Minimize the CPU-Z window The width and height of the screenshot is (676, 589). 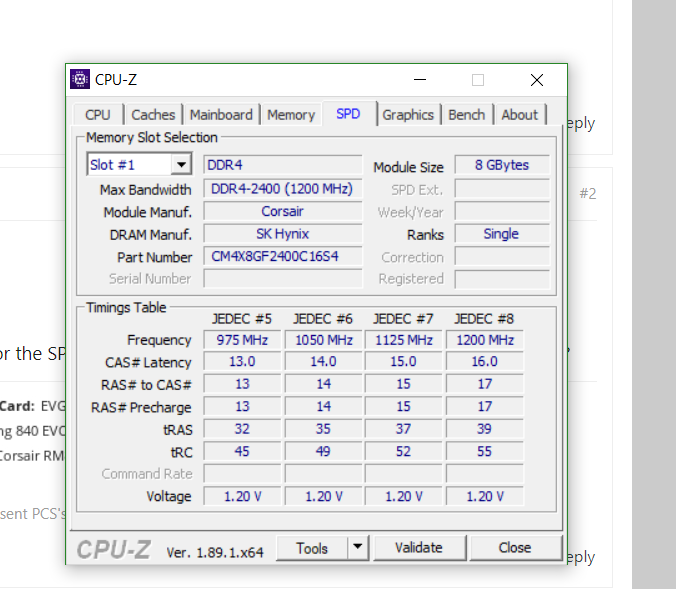(420, 80)
